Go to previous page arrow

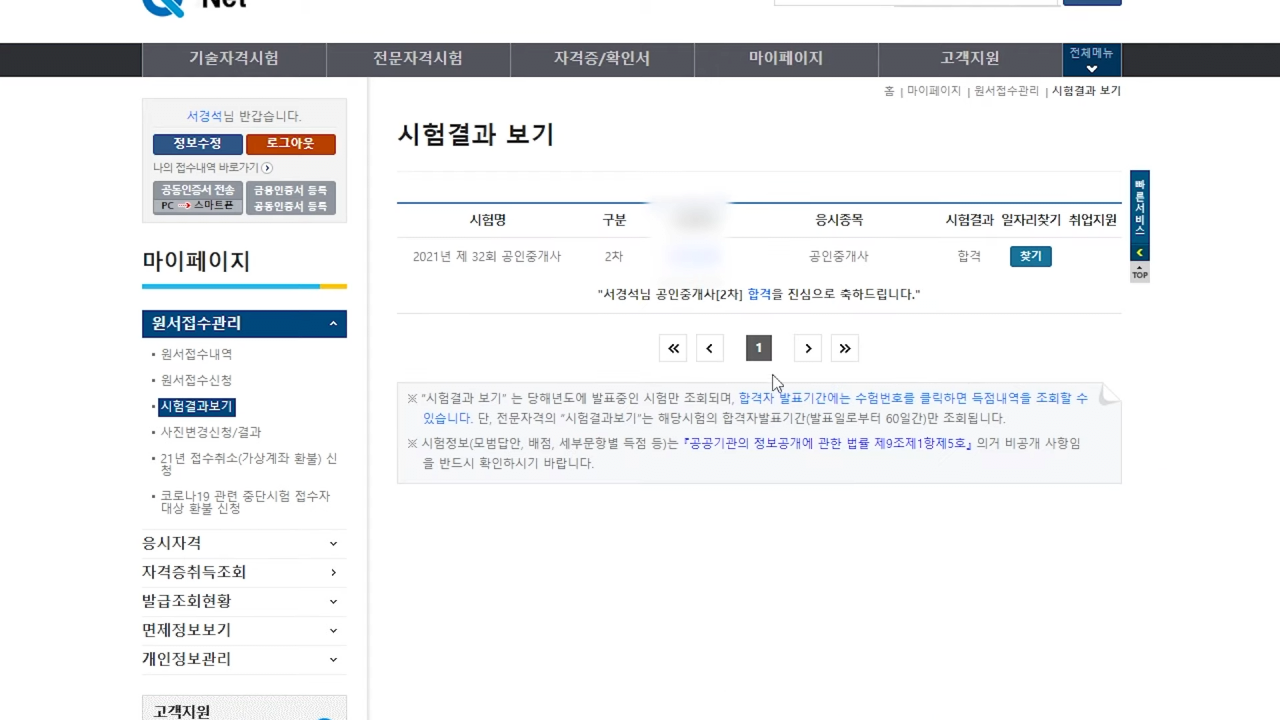[x=709, y=348]
